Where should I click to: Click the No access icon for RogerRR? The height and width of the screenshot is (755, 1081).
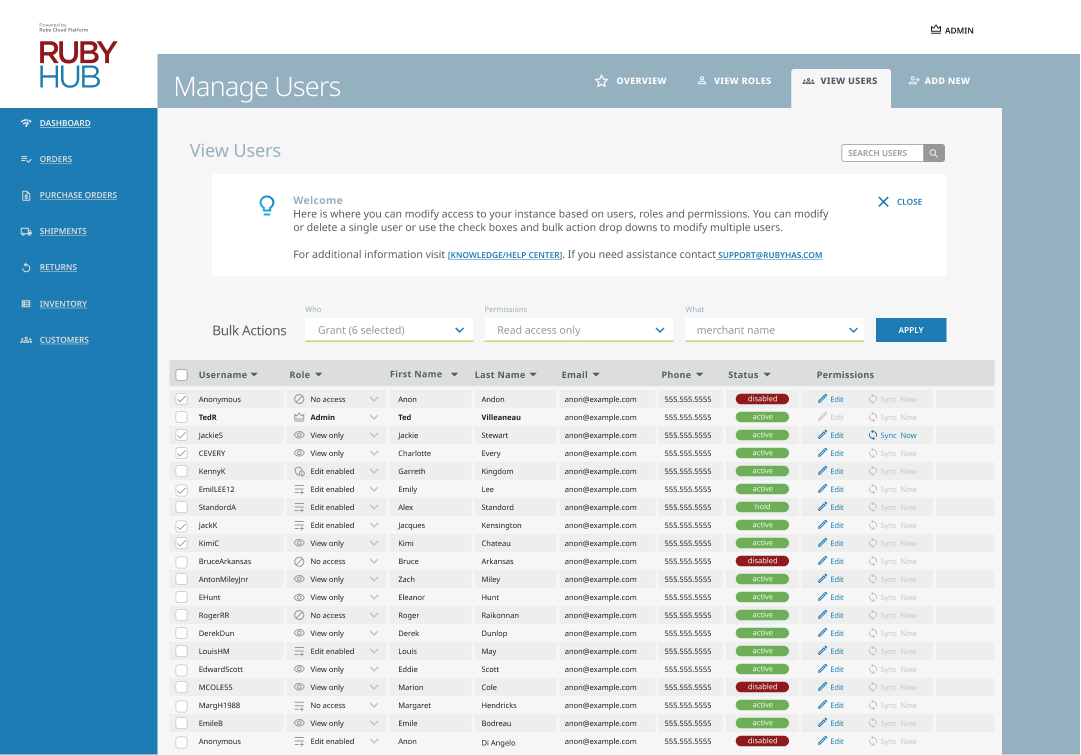click(299, 615)
